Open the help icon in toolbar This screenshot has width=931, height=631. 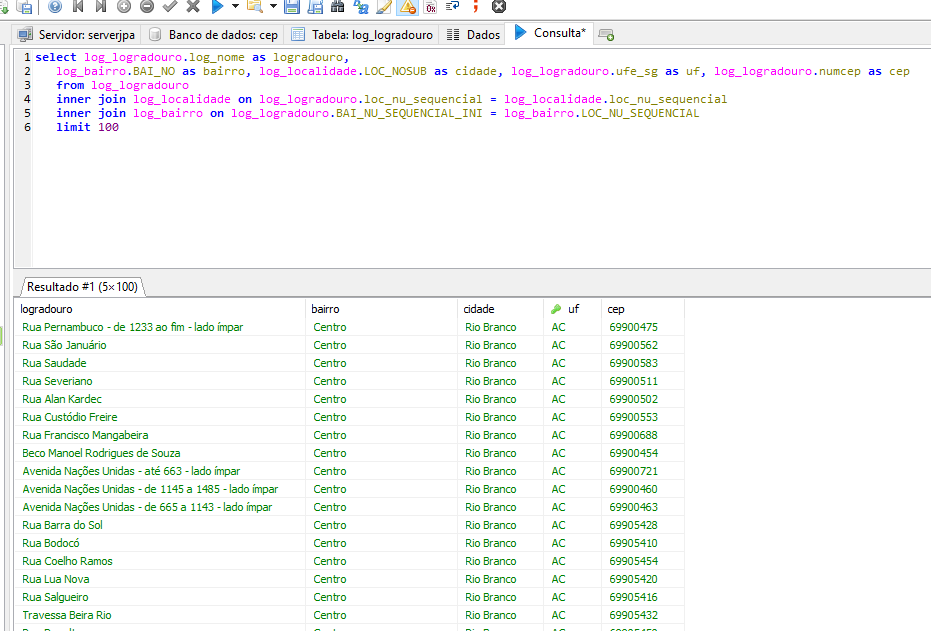(54, 6)
